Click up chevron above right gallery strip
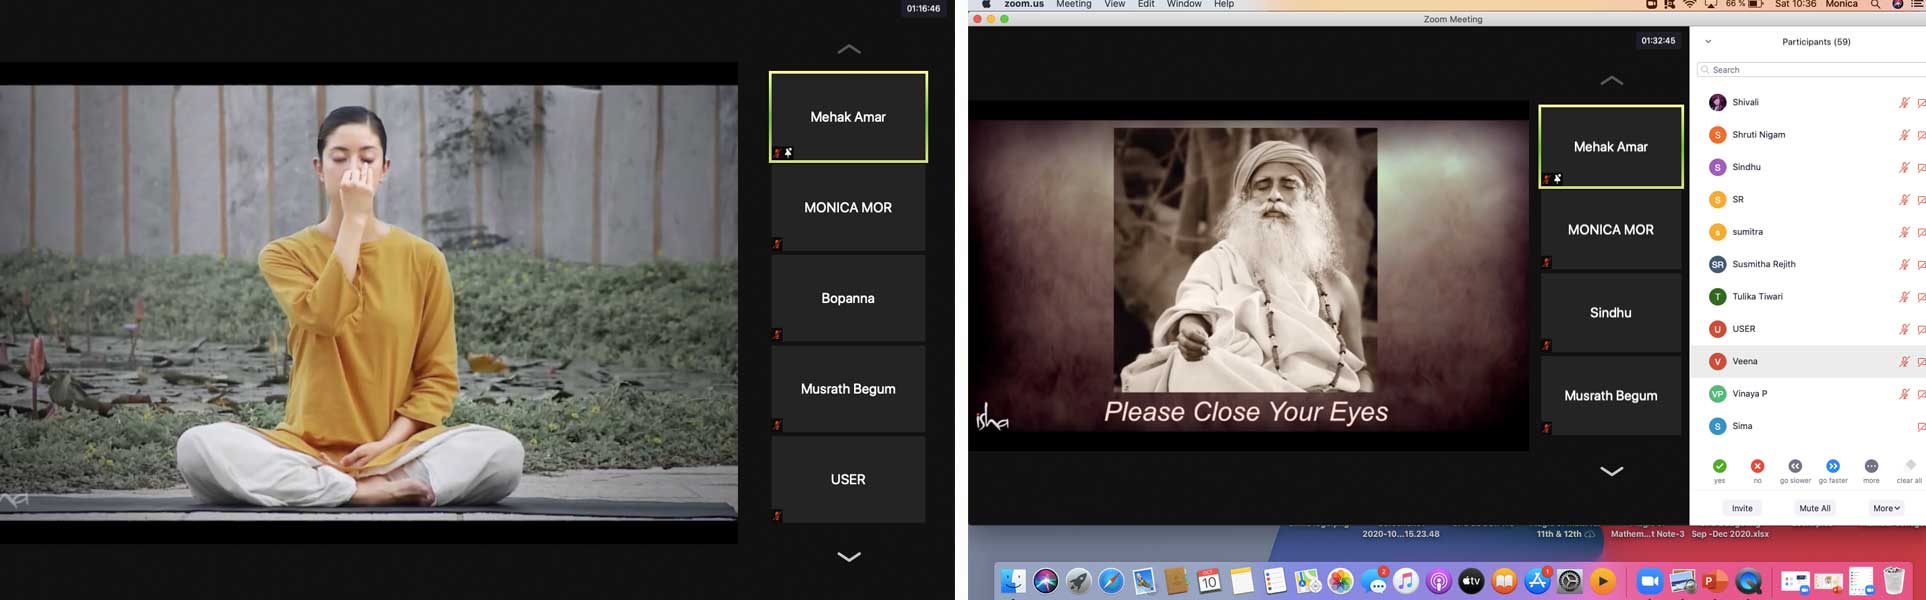 tap(1611, 80)
